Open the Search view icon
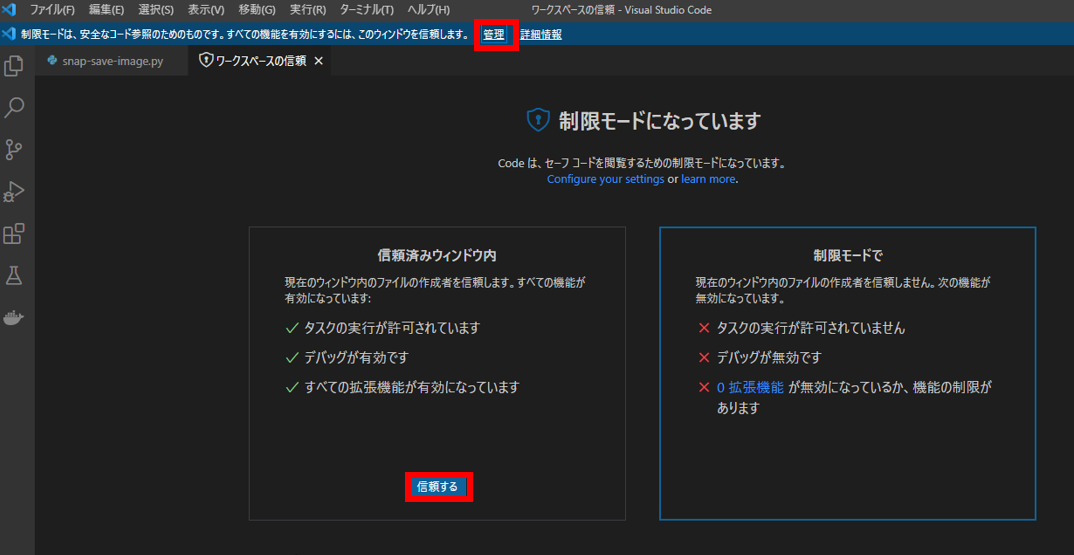Screen dimensions: 1074x555 coord(14,108)
